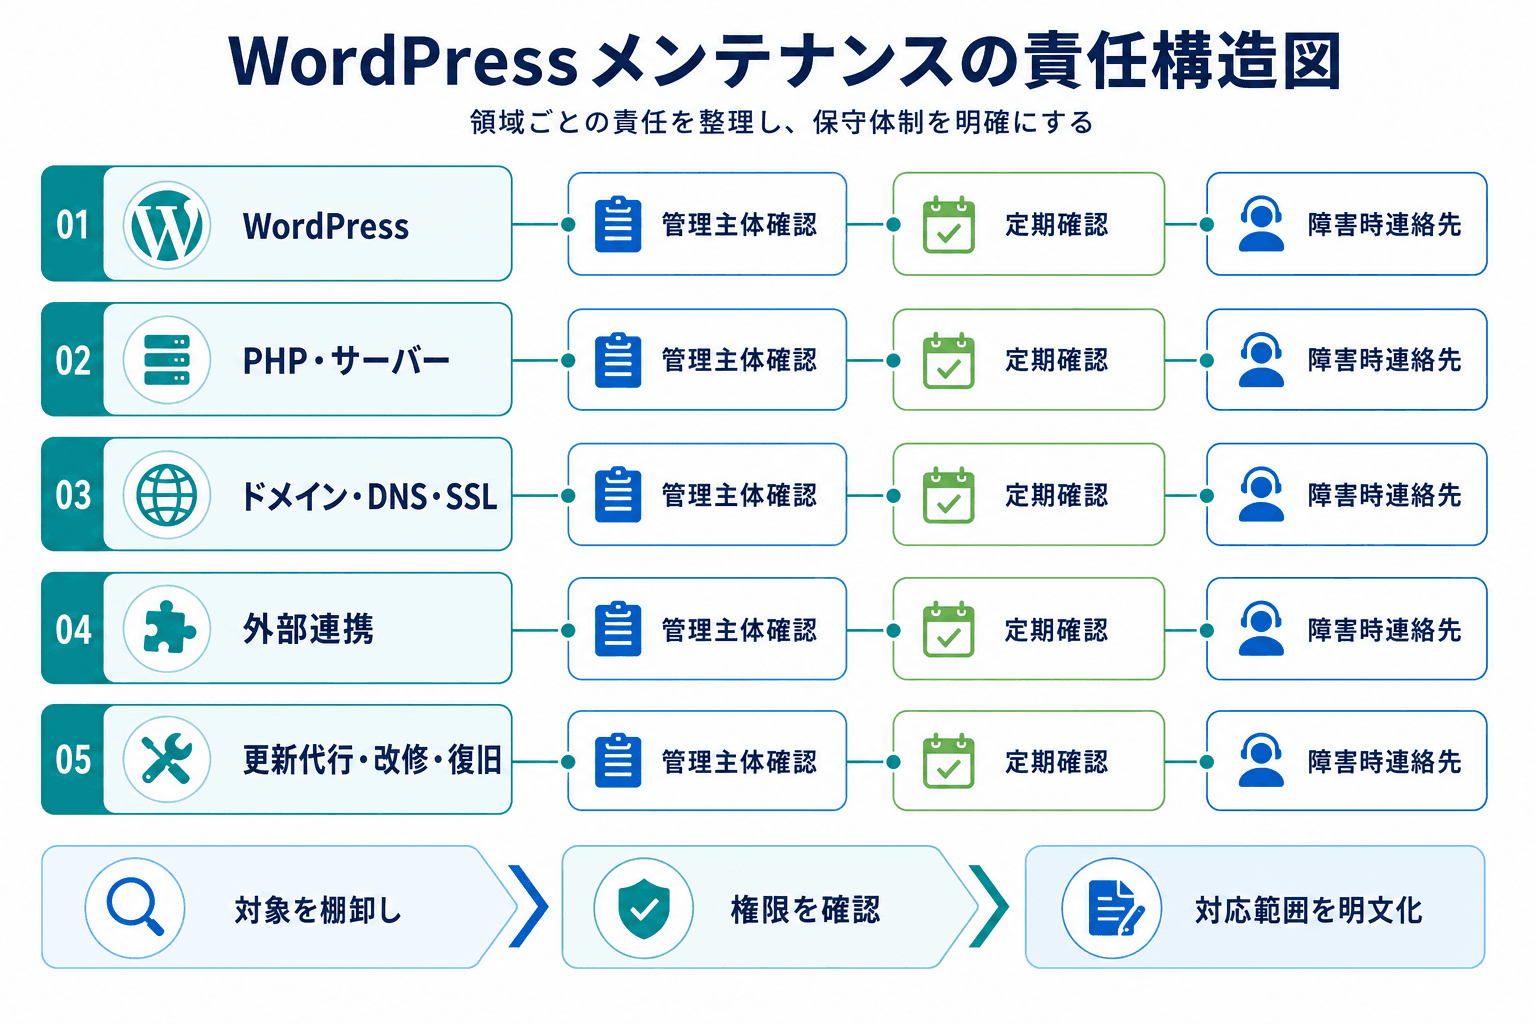Click the document pencil icon beside 対応範囲を明文化

coord(1114,908)
